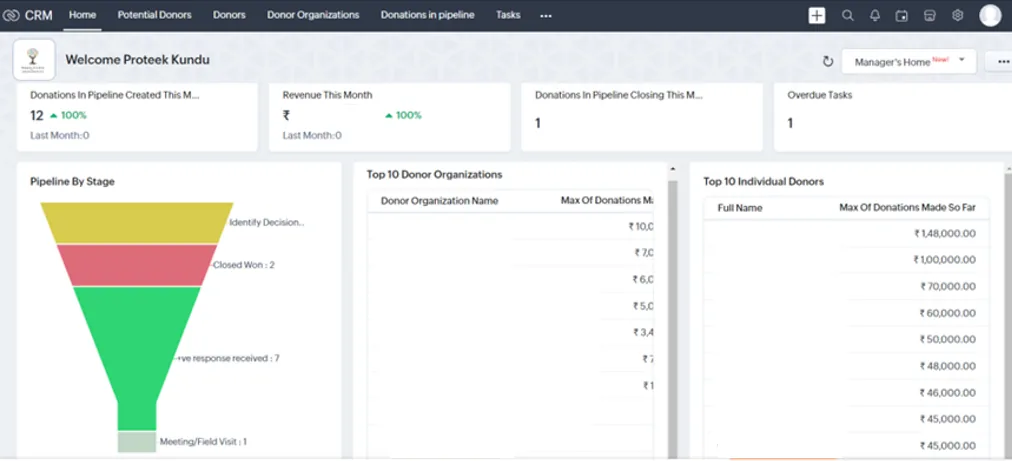Image resolution: width=1012 pixels, height=461 pixels.
Task: Open the notifications bell icon
Action: tap(875, 15)
